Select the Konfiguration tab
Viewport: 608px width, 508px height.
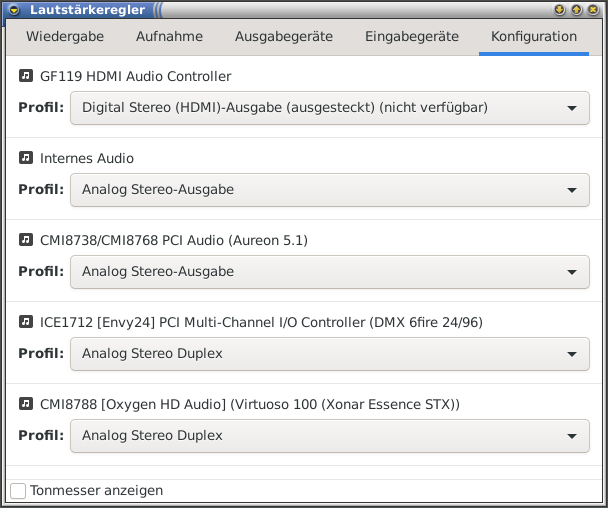click(534, 37)
